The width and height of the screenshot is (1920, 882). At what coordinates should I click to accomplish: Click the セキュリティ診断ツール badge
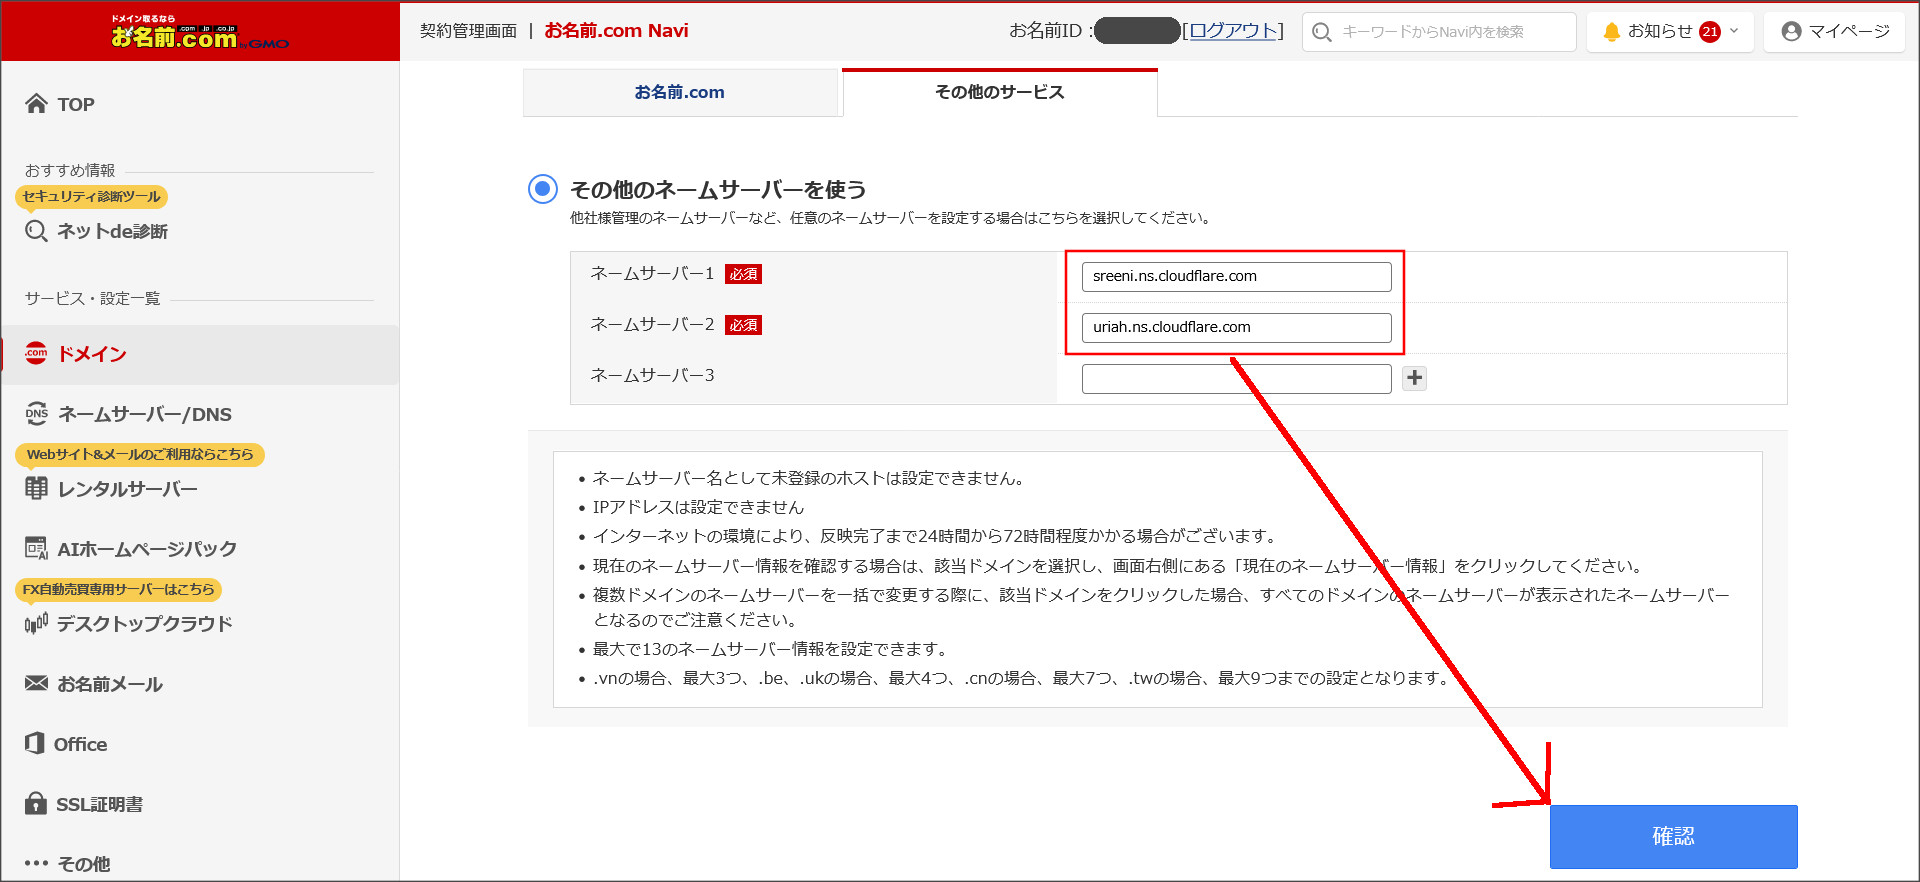[91, 197]
